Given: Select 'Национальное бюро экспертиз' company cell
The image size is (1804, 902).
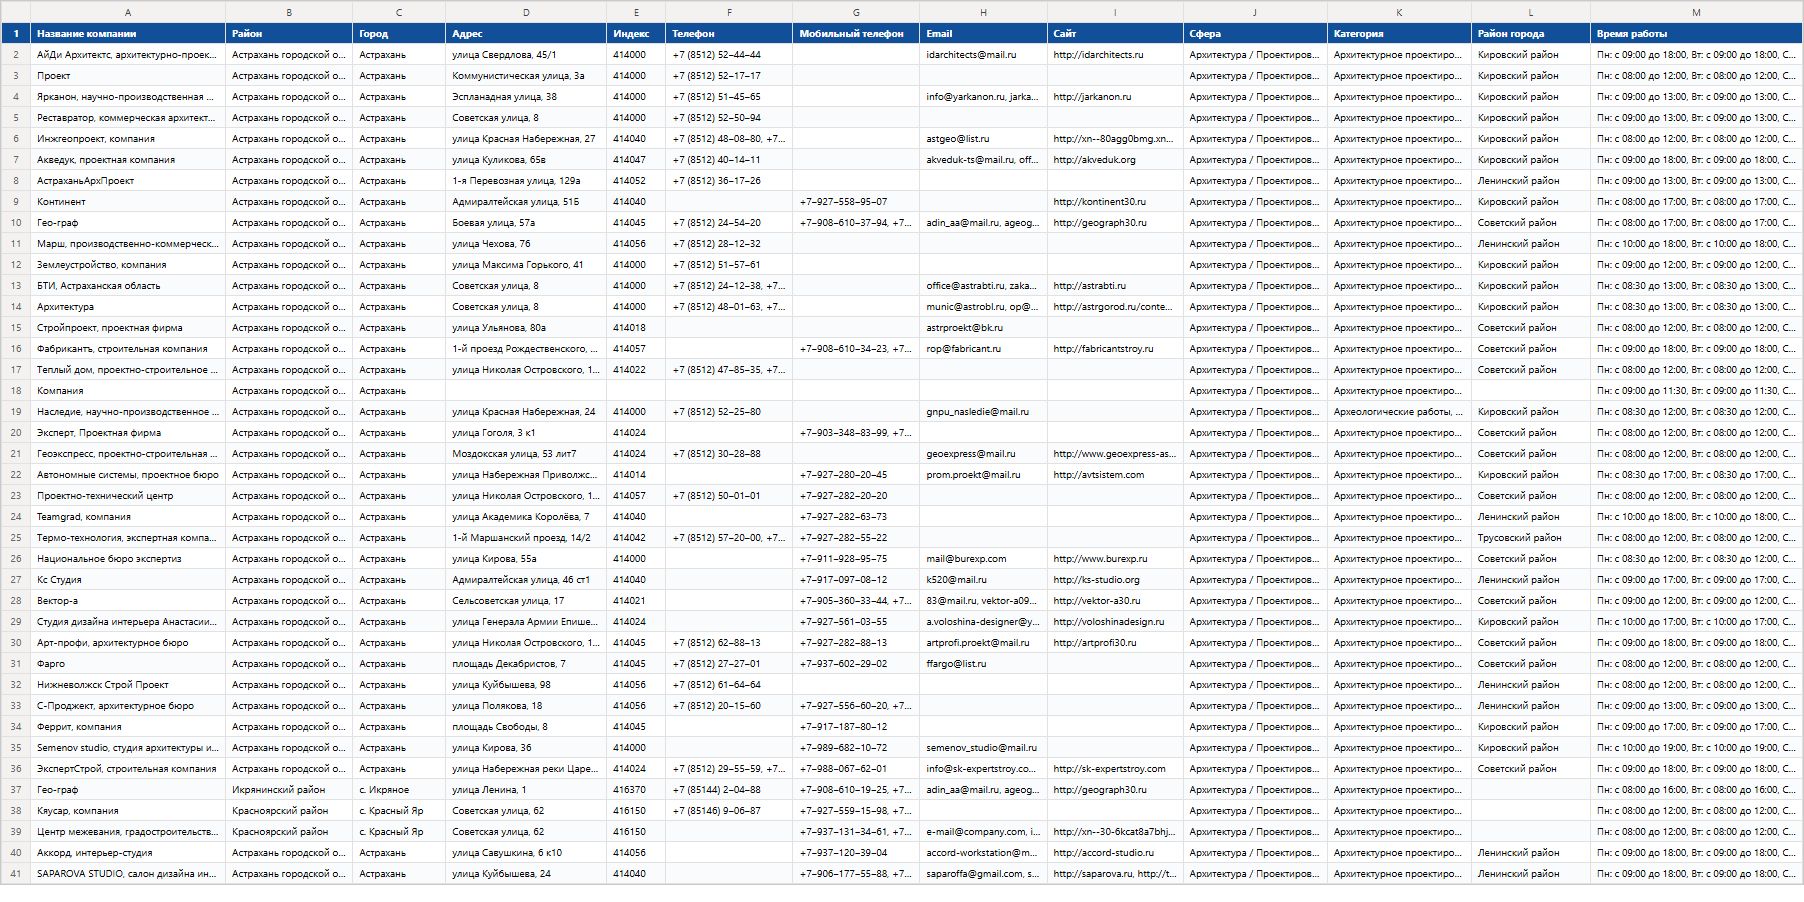Looking at the screenshot, I should [x=128, y=559].
